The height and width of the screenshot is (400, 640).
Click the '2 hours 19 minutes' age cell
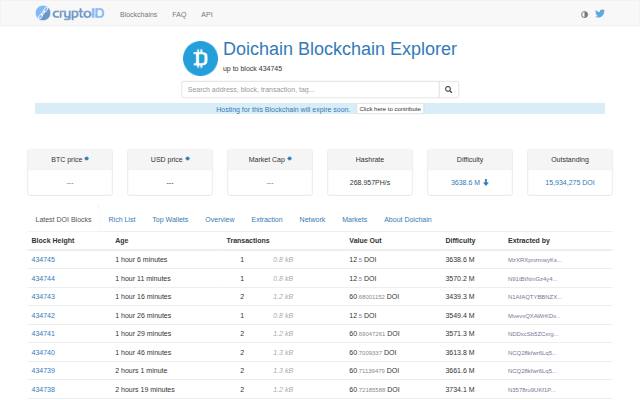click(x=145, y=389)
